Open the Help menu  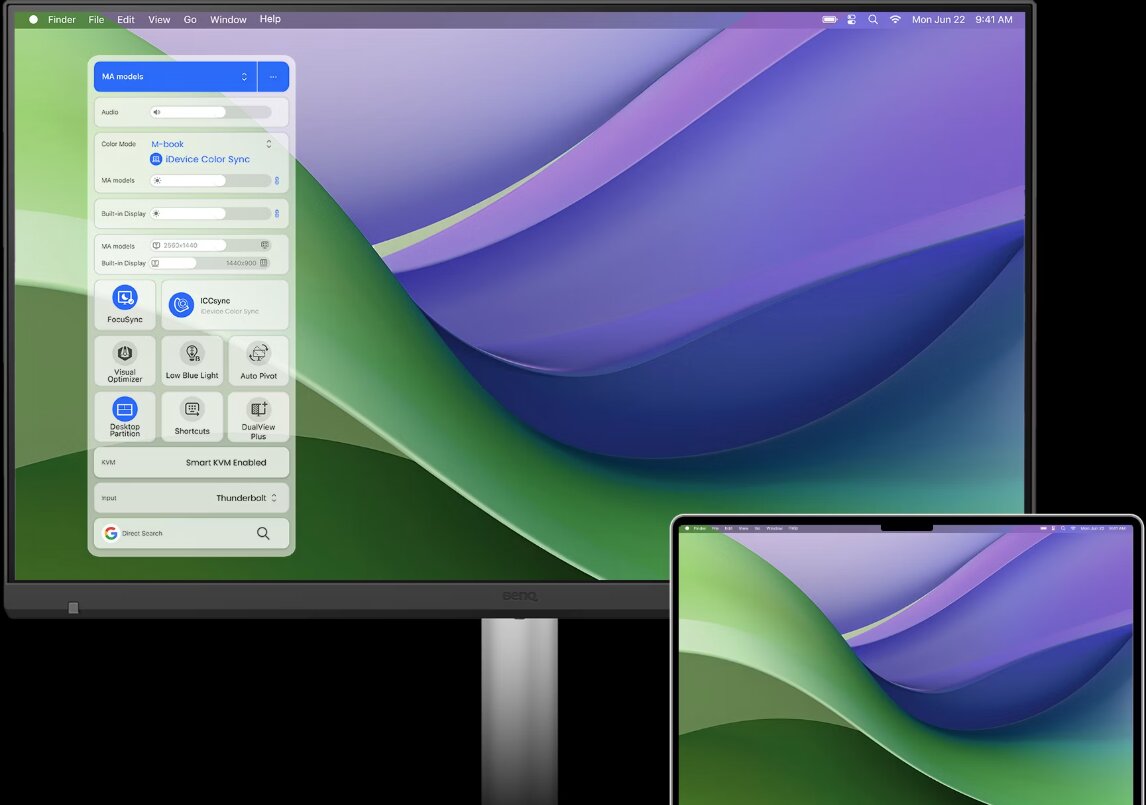pos(270,19)
